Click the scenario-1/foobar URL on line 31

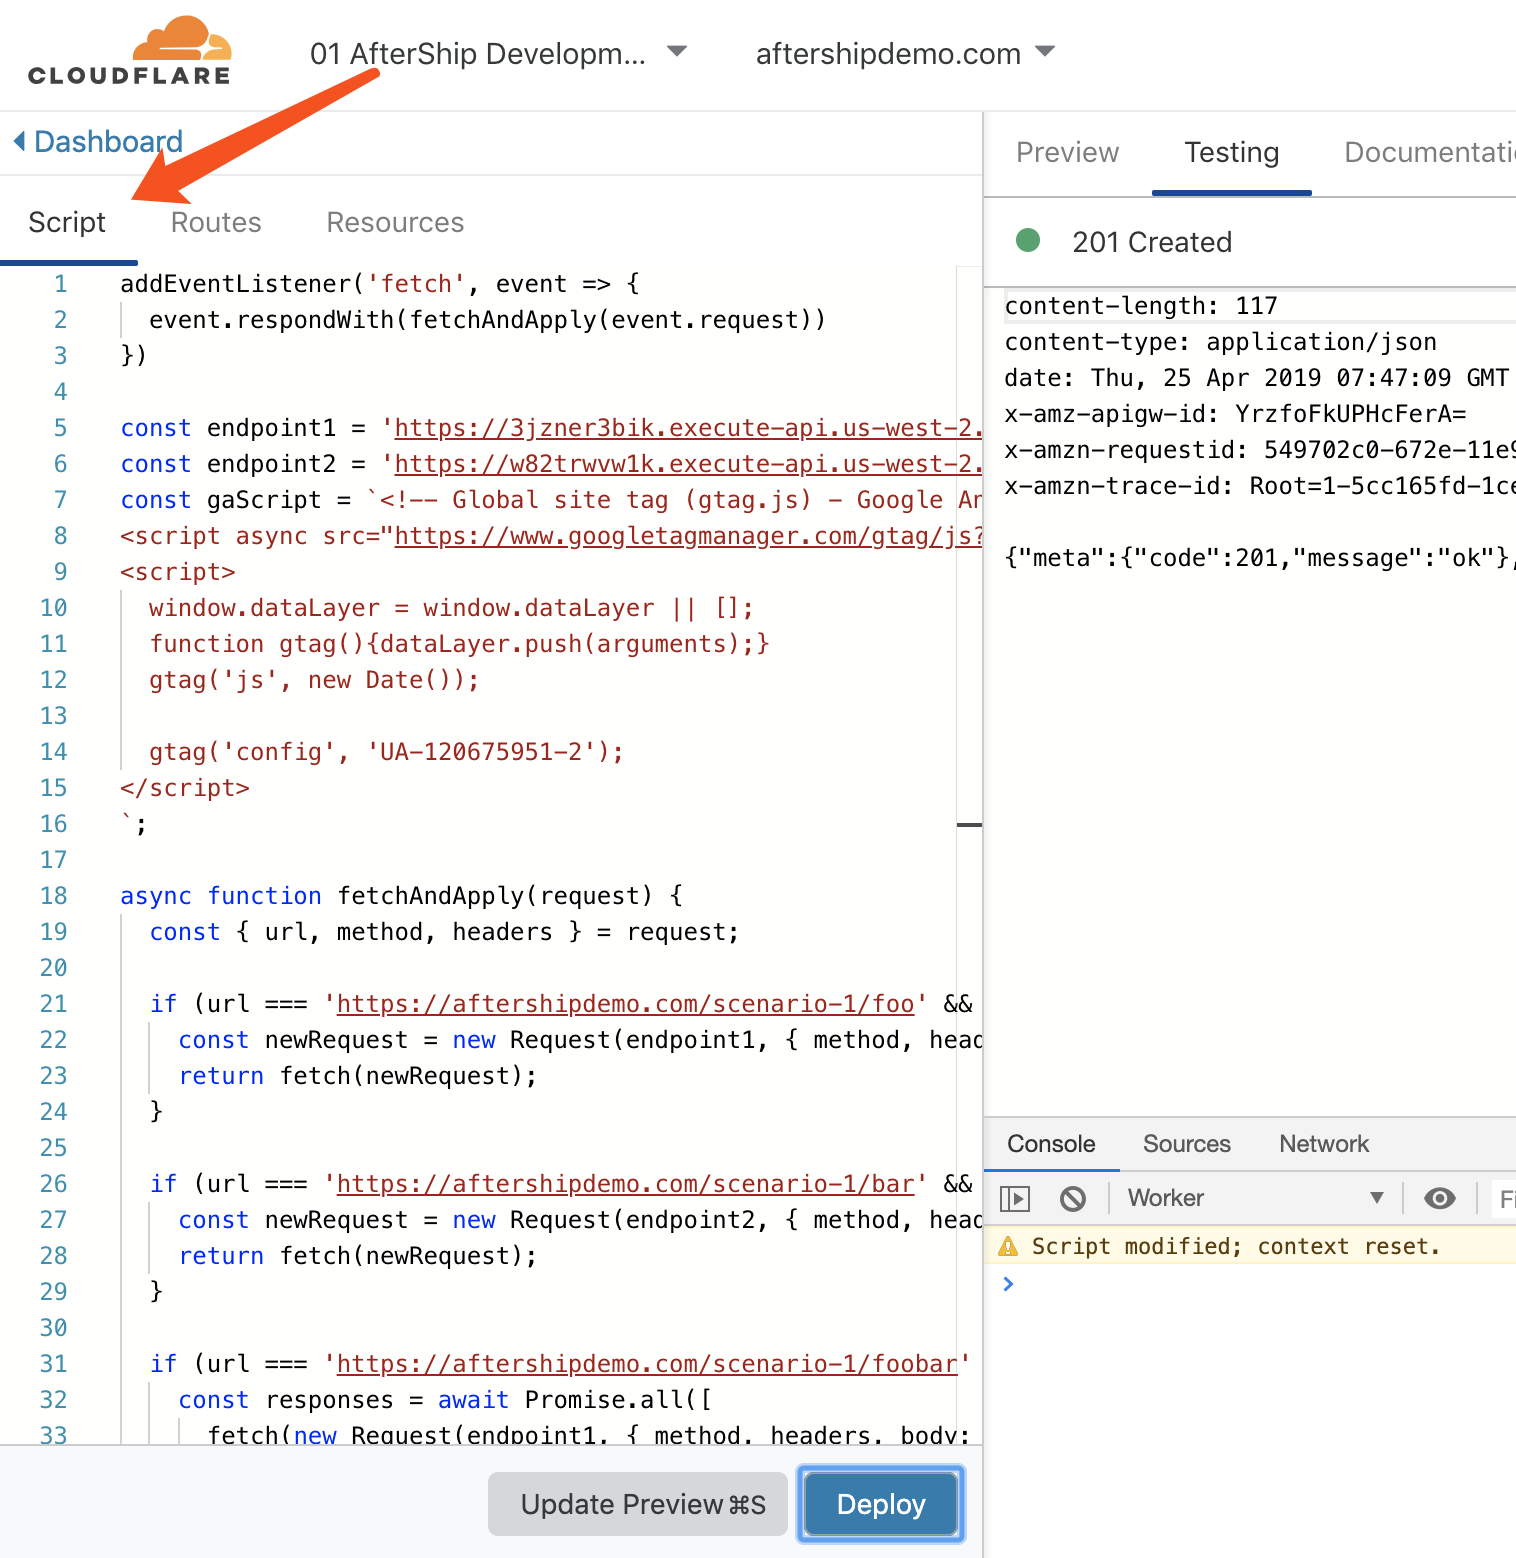click(647, 1364)
